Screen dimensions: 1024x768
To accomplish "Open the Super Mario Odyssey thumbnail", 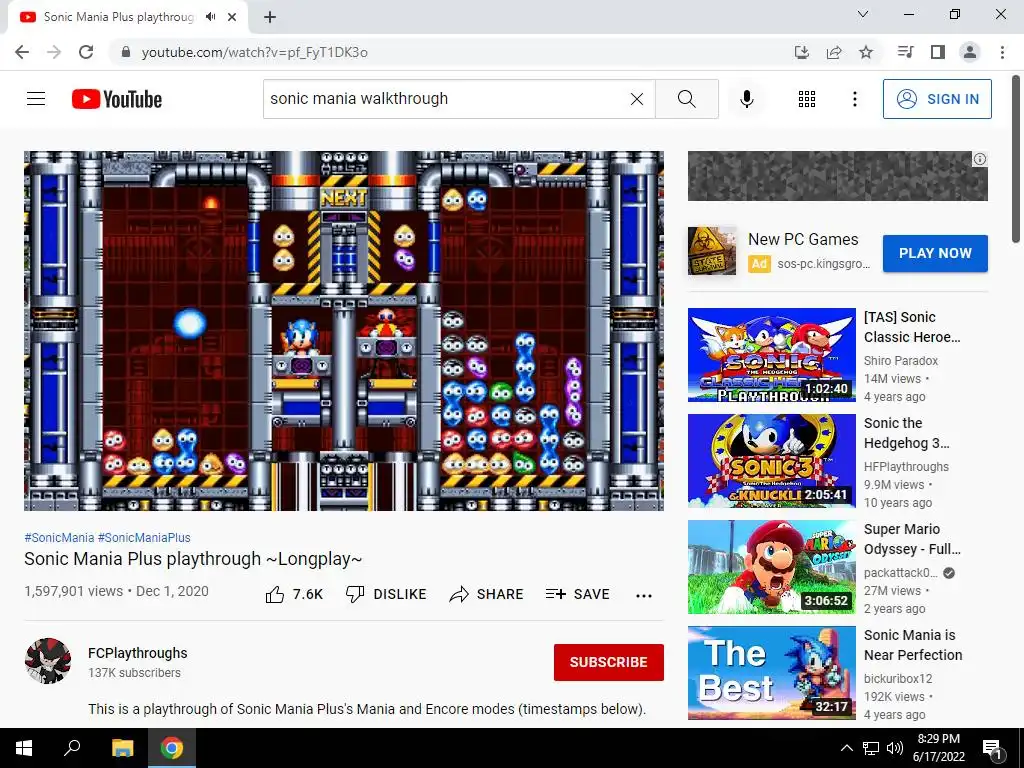I will click(771, 567).
